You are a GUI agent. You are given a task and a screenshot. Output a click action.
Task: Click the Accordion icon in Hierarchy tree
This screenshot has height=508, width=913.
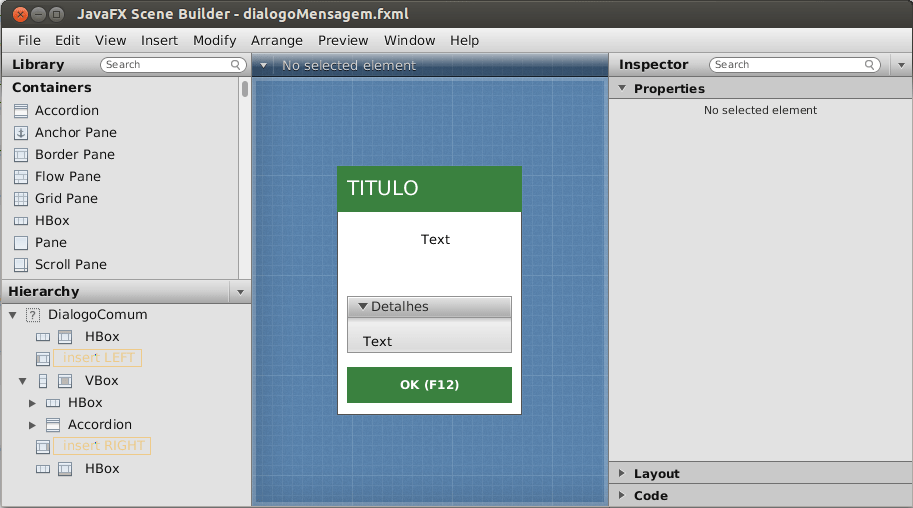click(53, 425)
